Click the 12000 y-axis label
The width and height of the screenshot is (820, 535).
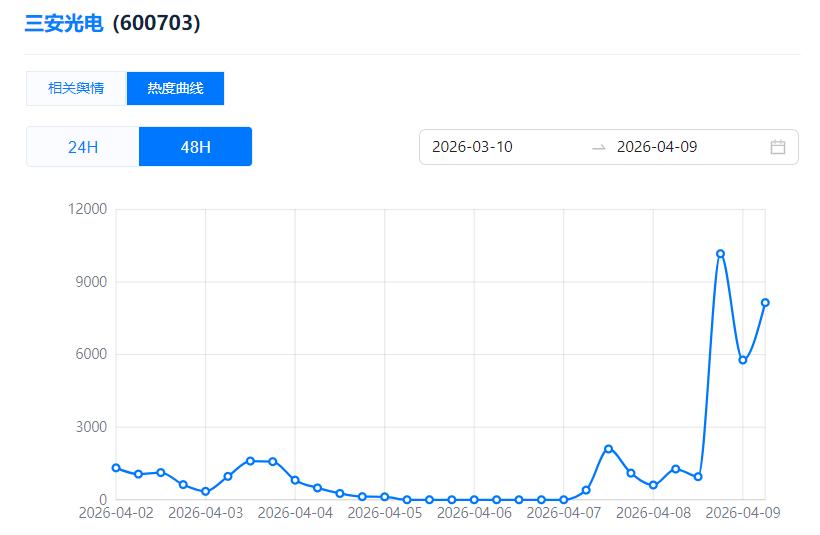point(87,209)
